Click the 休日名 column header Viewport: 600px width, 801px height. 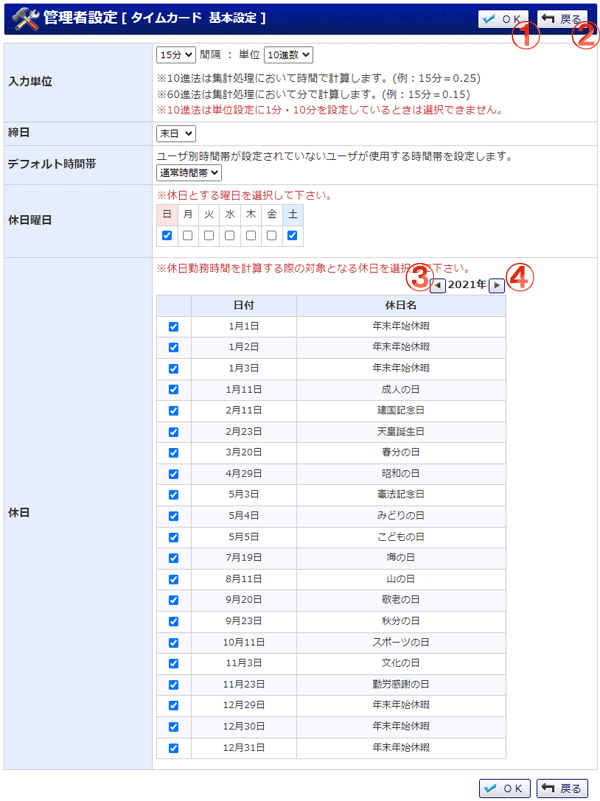point(401,305)
